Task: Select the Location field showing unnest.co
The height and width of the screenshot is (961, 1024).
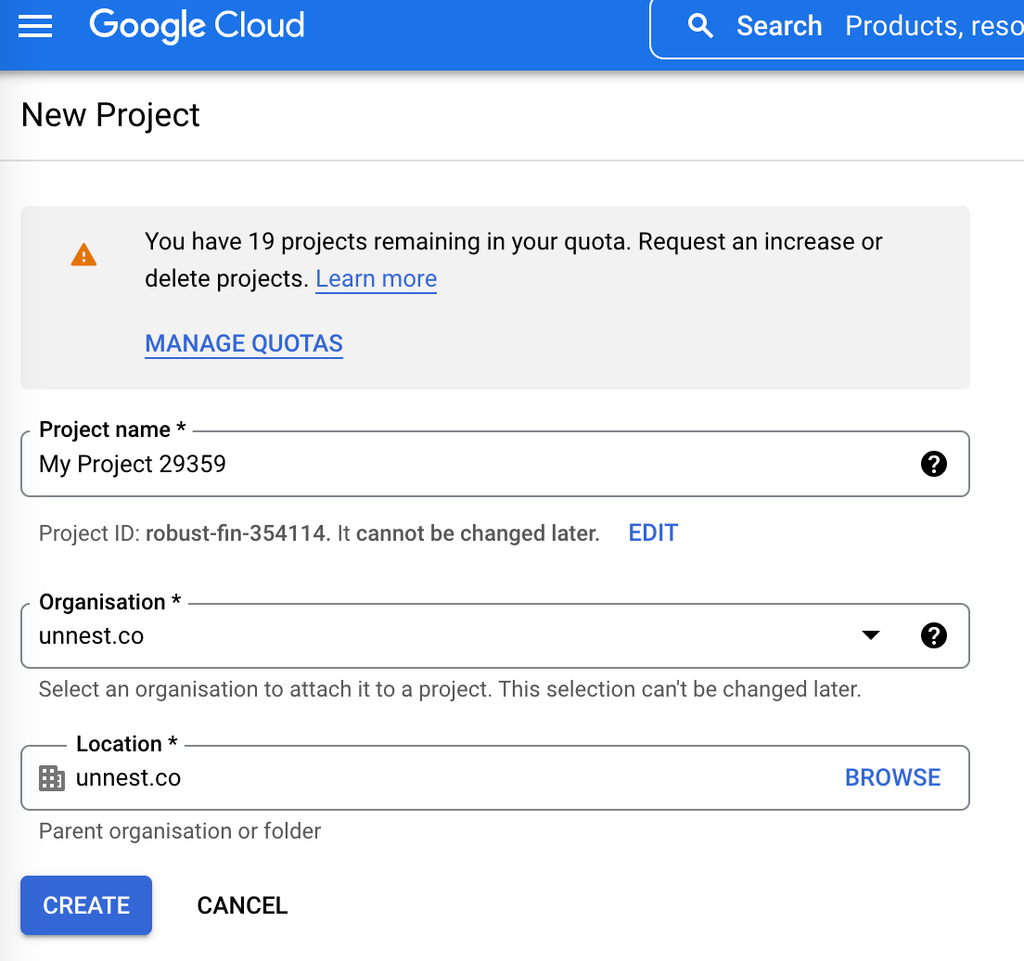Action: point(495,778)
